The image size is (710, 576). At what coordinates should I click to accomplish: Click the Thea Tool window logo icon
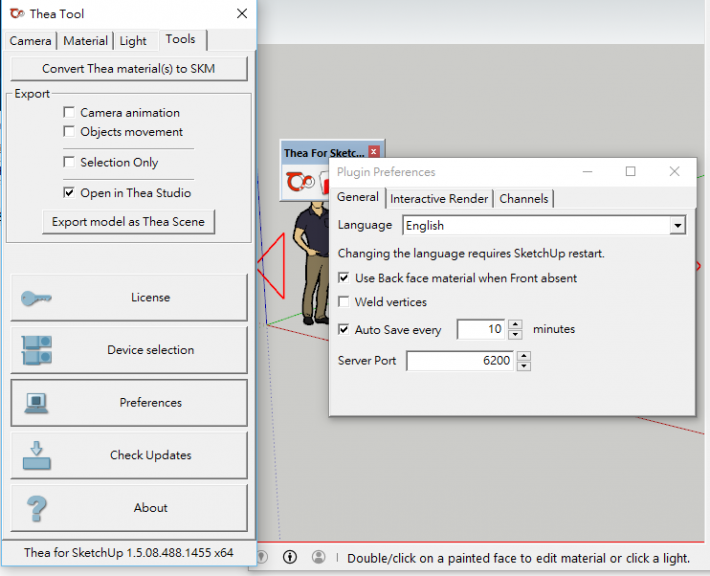point(17,14)
